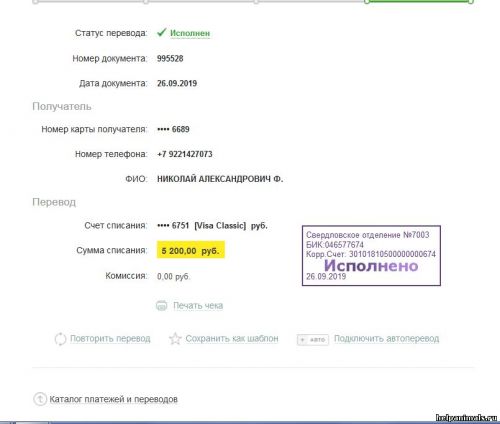Click the yellow highlighted 5 200,00 руб. amount

191,250
